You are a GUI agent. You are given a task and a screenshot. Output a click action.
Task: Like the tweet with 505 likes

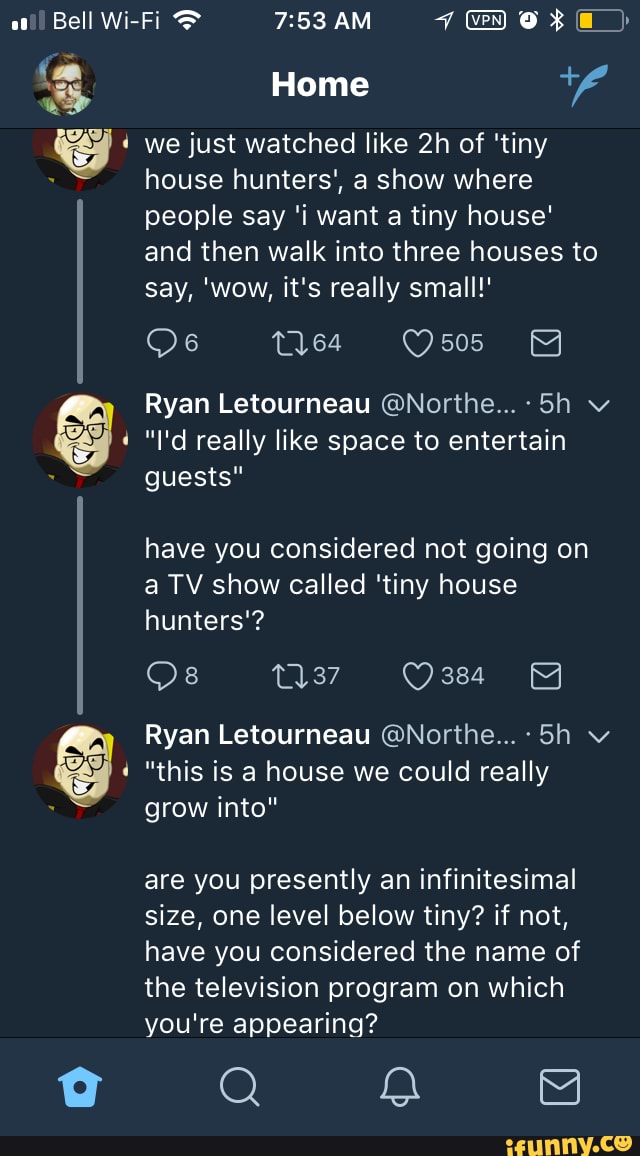click(418, 344)
